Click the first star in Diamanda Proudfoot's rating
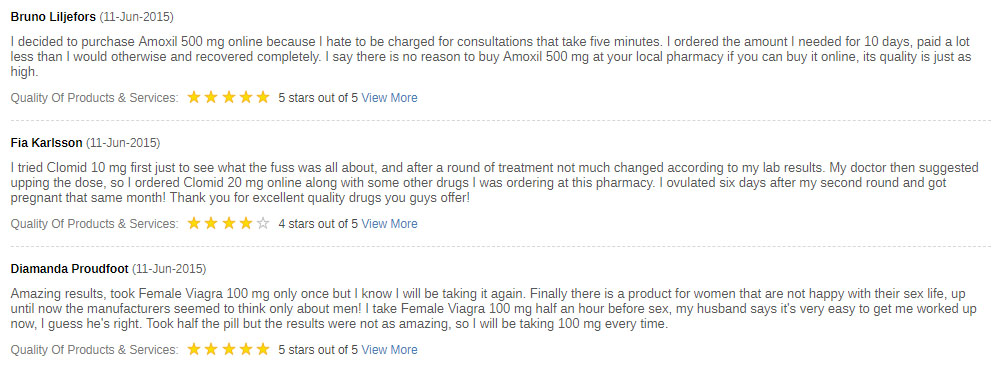 click(x=194, y=349)
